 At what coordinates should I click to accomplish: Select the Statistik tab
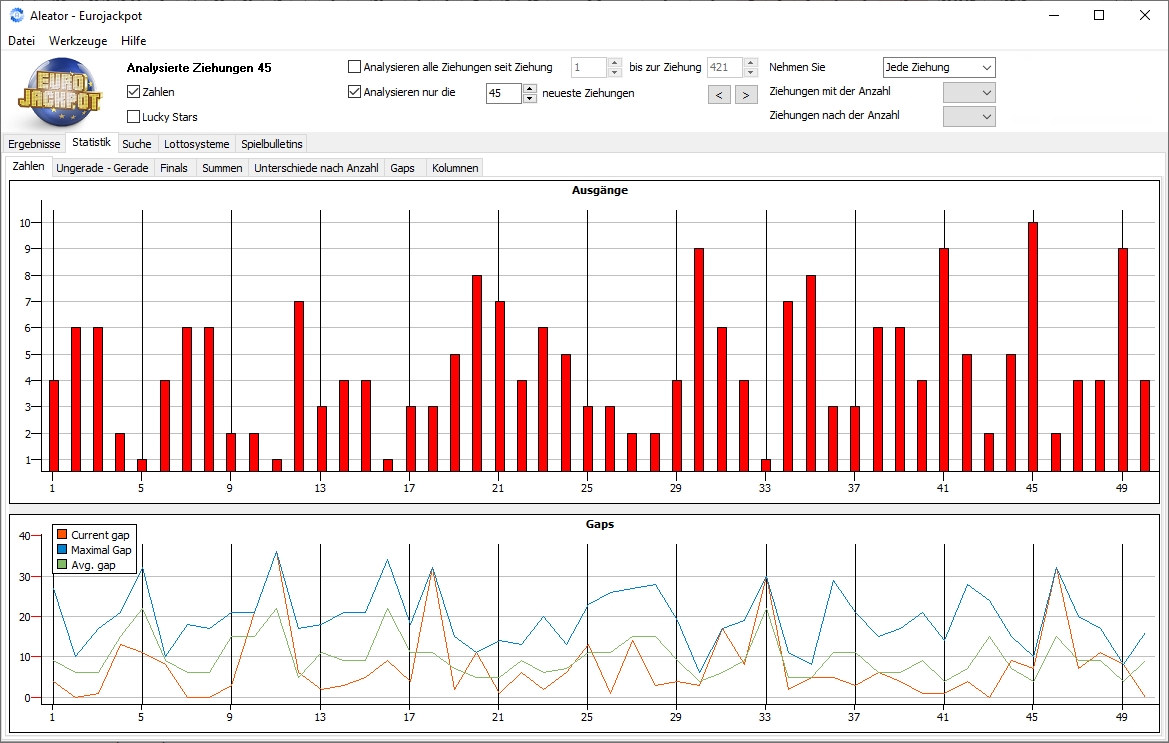(x=92, y=142)
